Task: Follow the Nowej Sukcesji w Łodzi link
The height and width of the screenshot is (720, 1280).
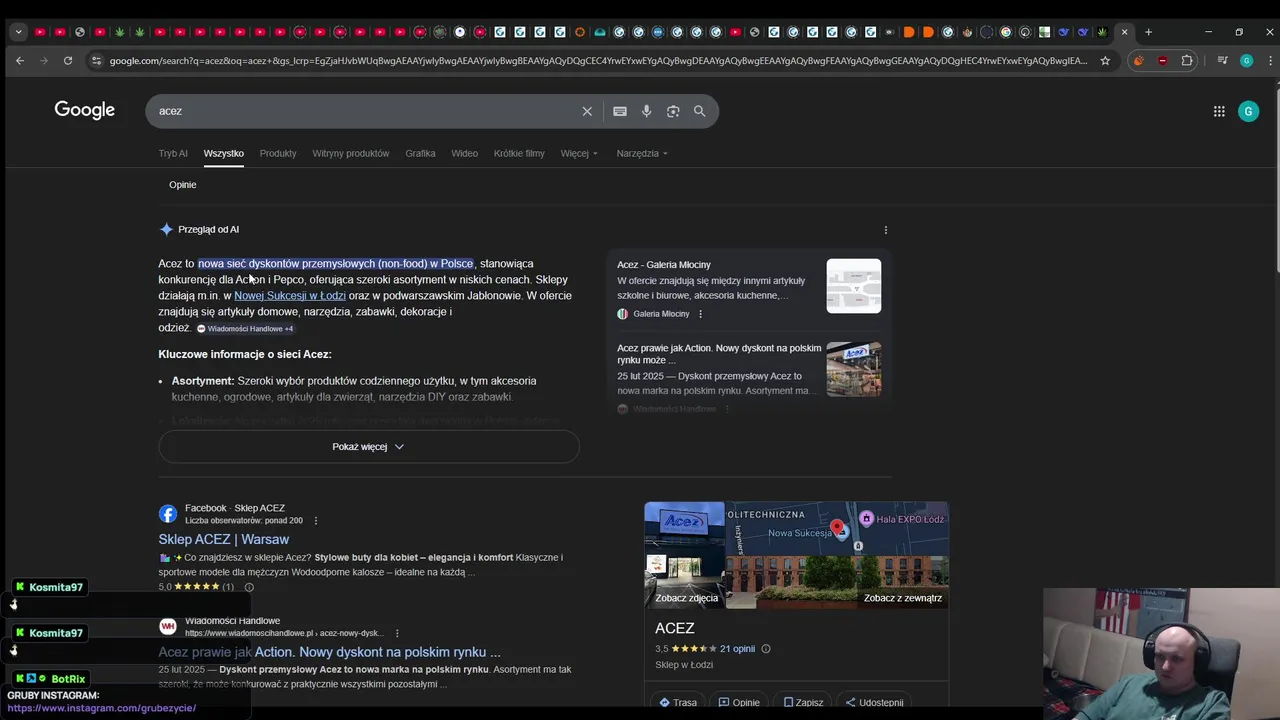Action: [x=290, y=296]
